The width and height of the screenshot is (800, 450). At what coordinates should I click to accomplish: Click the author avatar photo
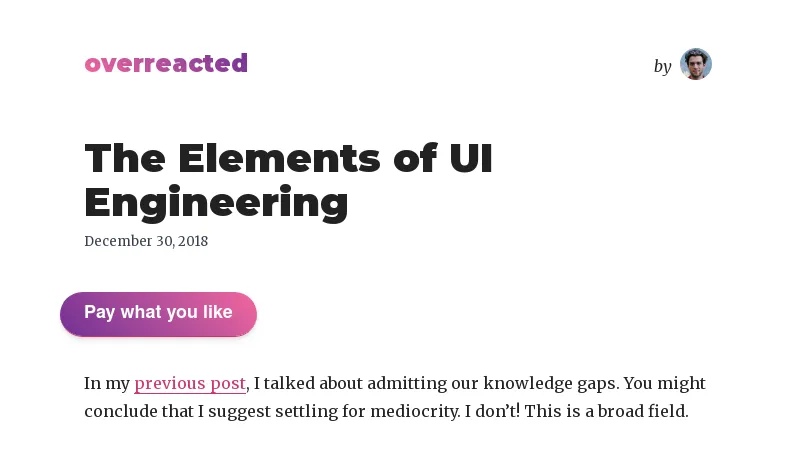(695, 64)
